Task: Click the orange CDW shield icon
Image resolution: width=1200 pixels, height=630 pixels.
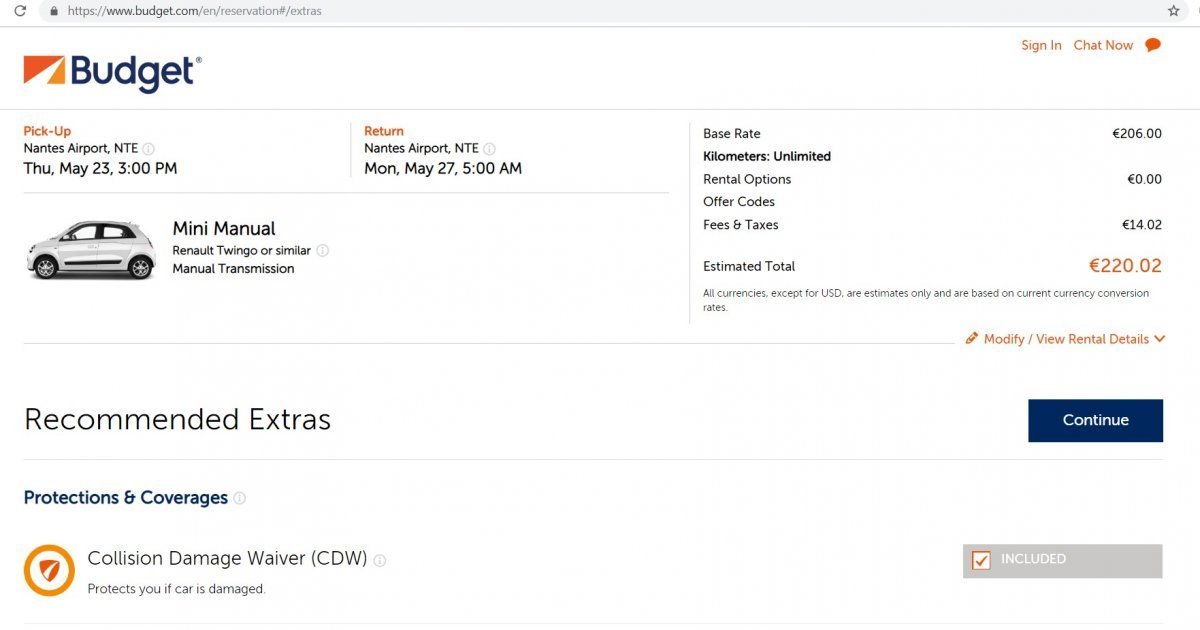Action: point(49,570)
